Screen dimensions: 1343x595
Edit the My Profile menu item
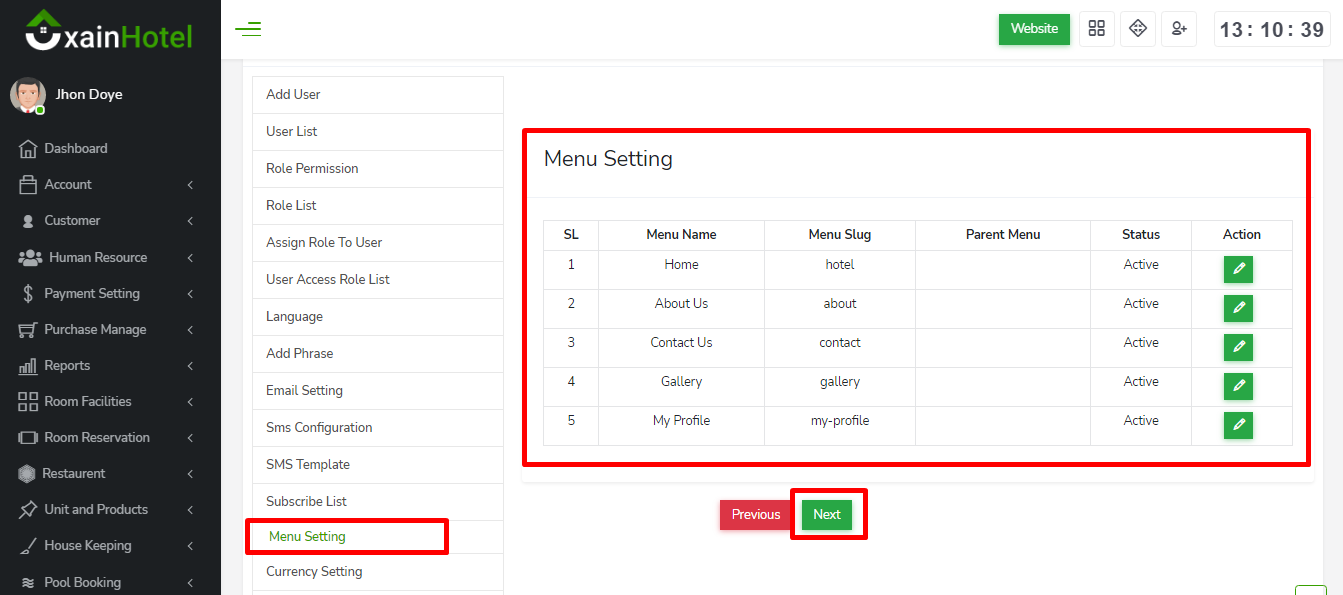(1238, 426)
